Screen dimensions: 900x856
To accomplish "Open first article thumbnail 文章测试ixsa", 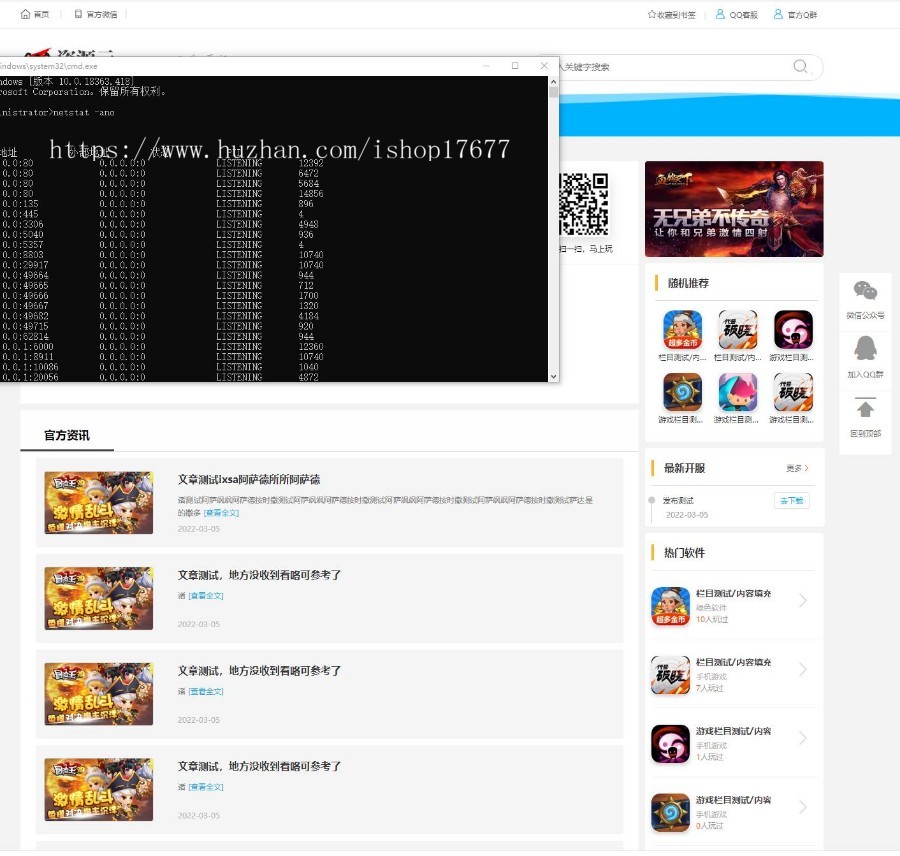I will (99, 503).
